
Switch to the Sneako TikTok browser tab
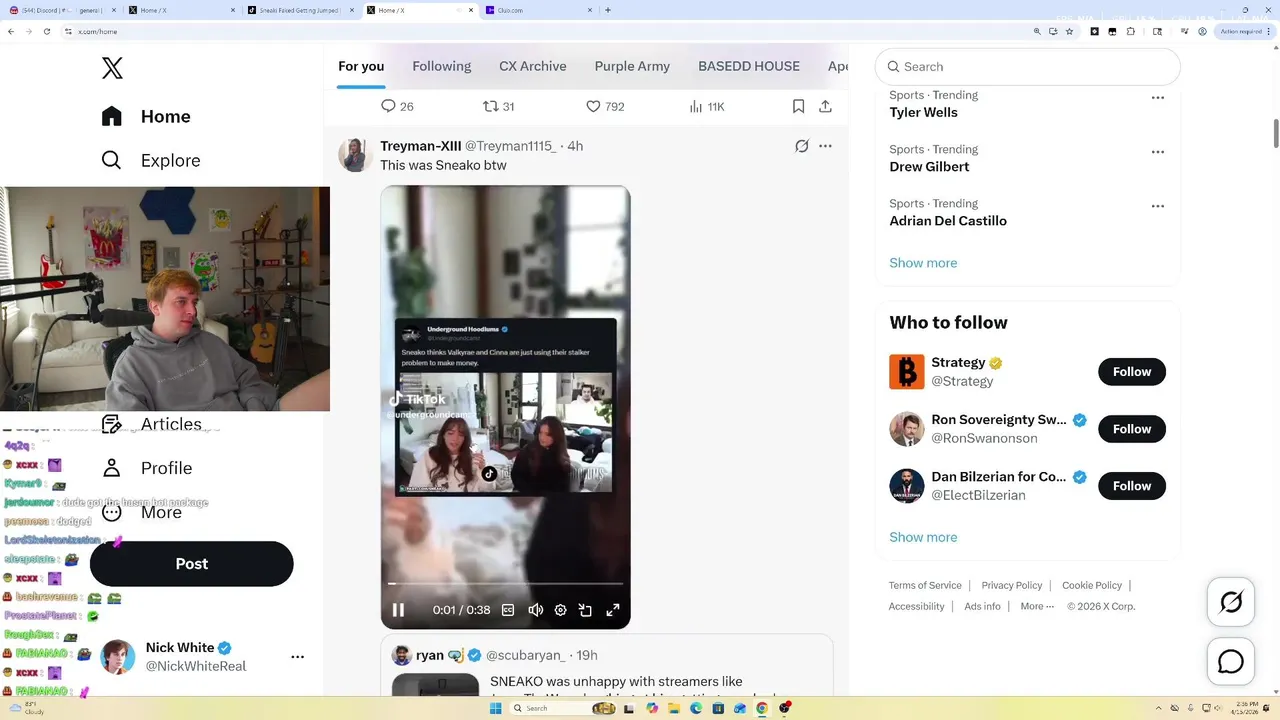pos(299,10)
